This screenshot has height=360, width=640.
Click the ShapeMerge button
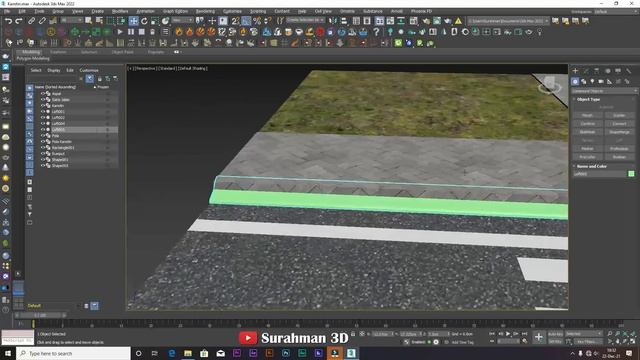point(619,132)
